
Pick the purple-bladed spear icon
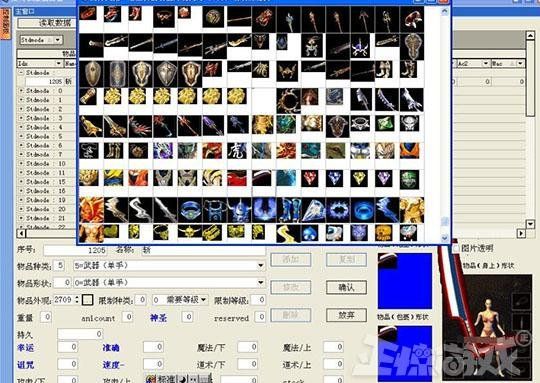[x=214, y=125]
